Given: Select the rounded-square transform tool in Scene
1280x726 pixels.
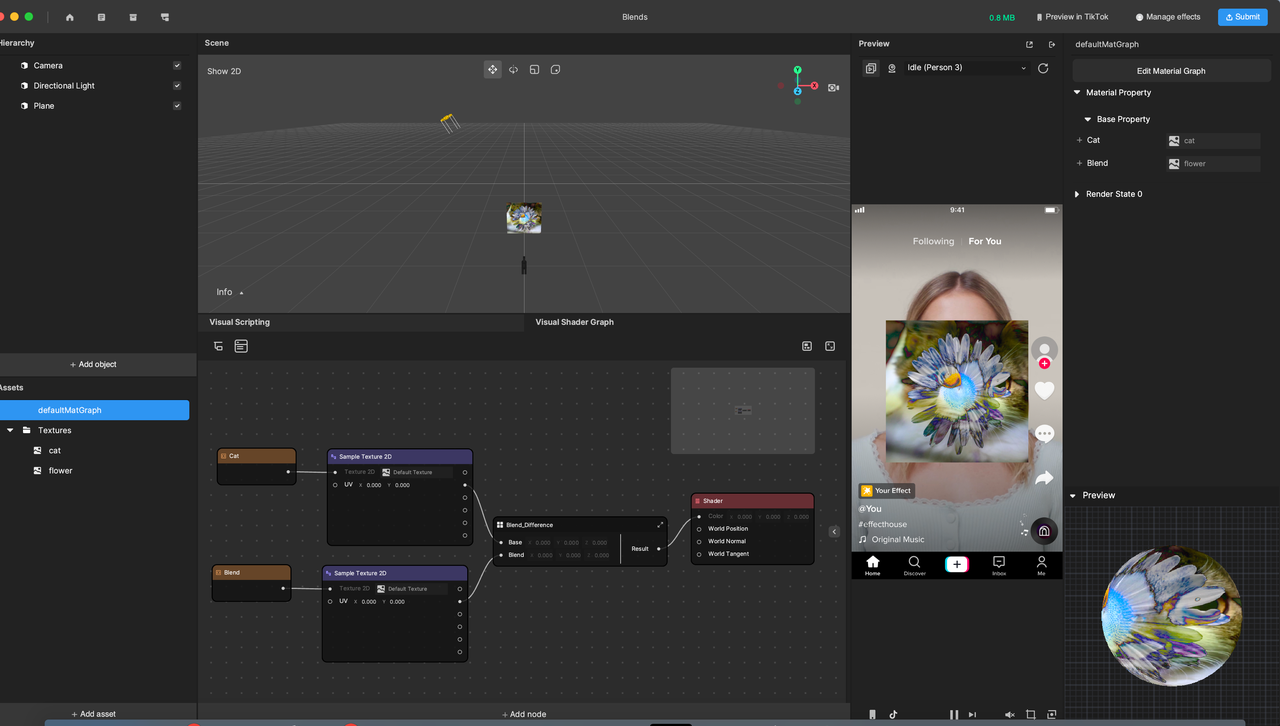Looking at the screenshot, I should tap(555, 69).
